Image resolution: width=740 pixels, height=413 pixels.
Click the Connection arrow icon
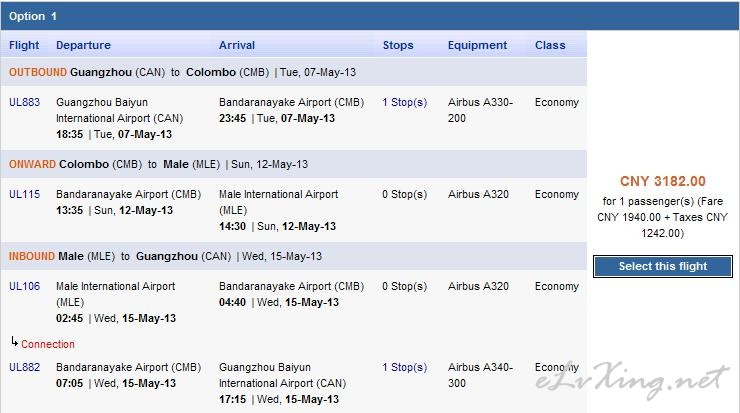tap(15, 342)
